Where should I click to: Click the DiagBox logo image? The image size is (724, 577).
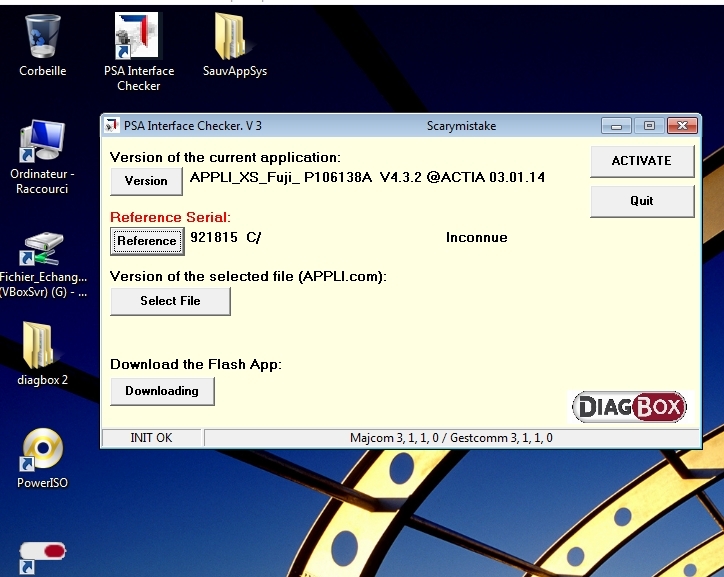click(629, 407)
